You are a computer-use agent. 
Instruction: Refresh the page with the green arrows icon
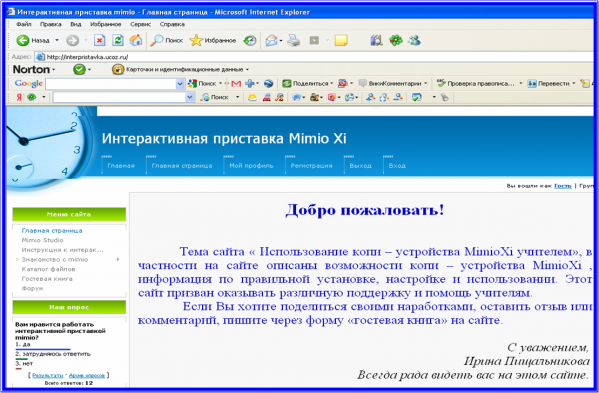pos(118,40)
